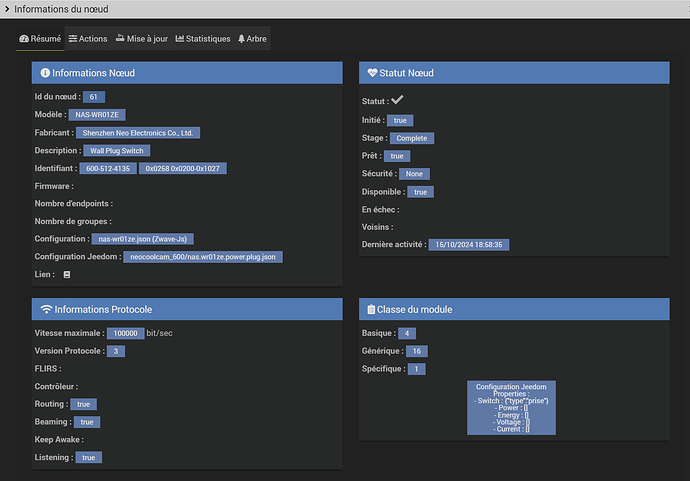
Task: Click the info icon in Informations Nœud header
Action: tap(44, 73)
